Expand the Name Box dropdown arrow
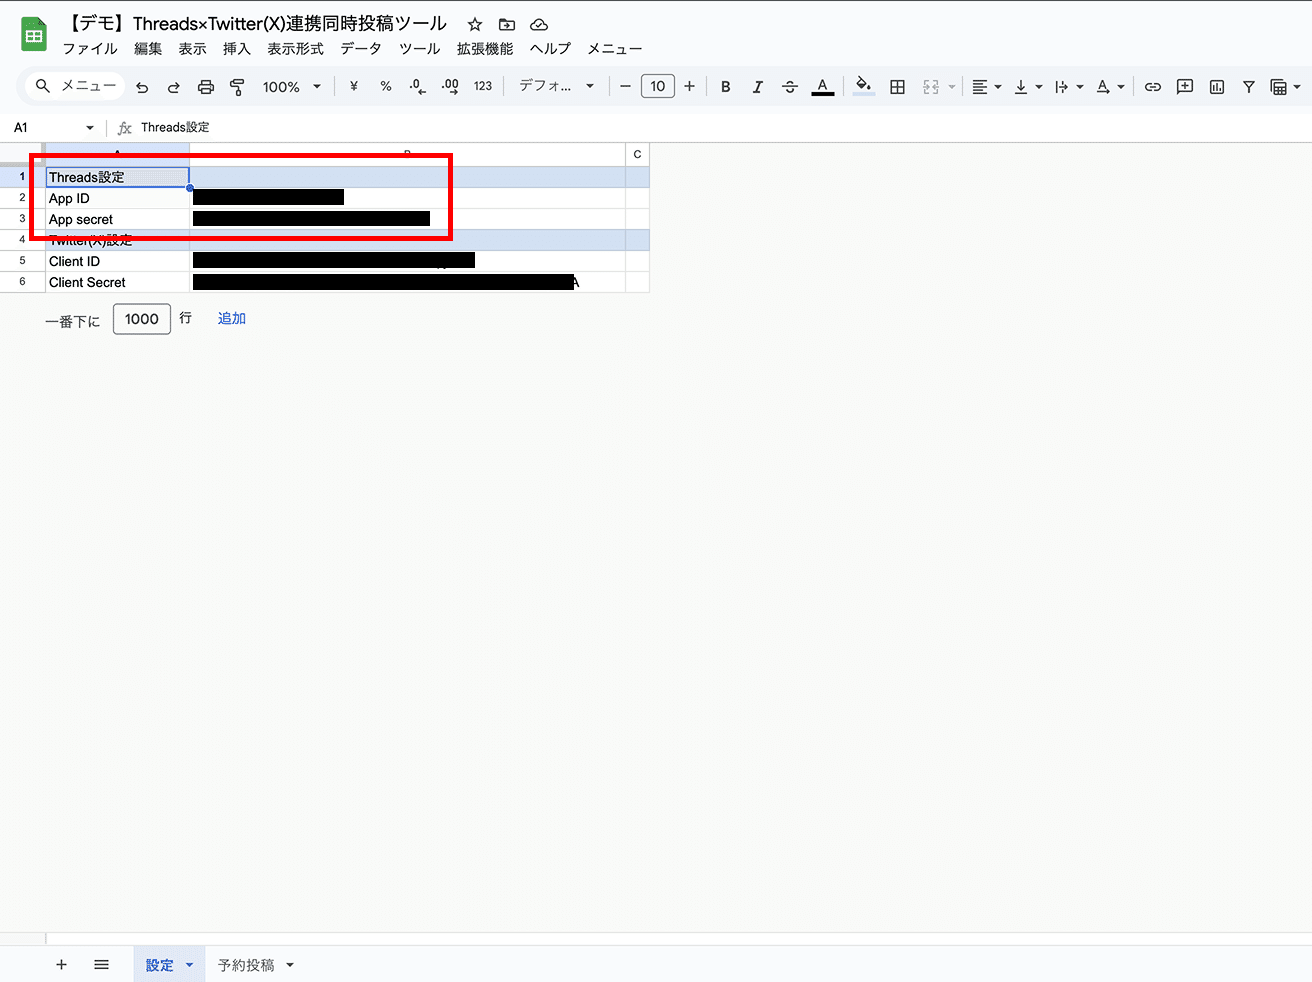The image size is (1312, 982). [x=90, y=128]
